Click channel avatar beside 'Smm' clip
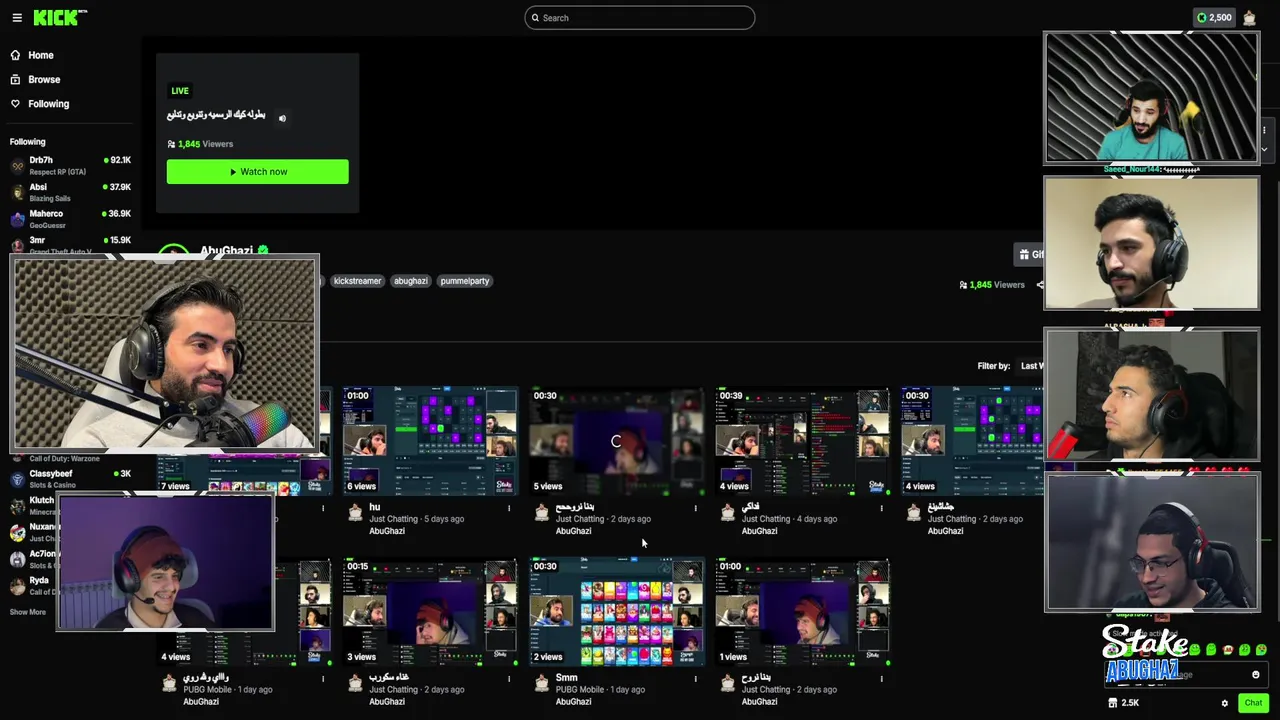Viewport: 1280px width, 720px height. point(541,683)
